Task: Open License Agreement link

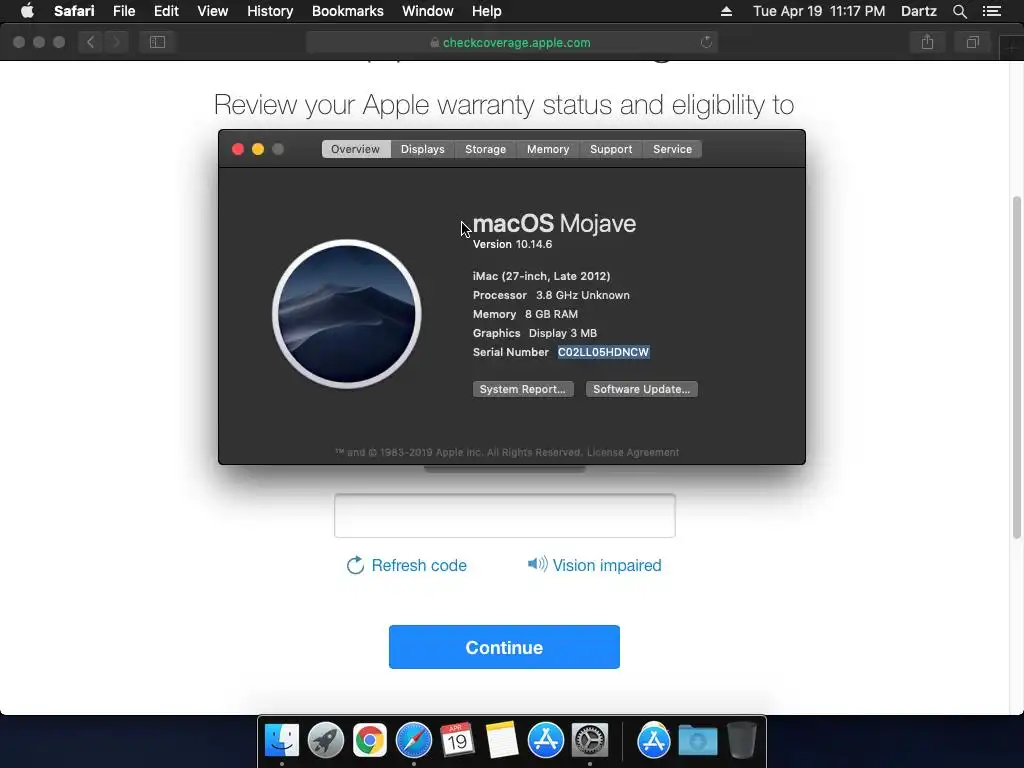Action: pyautogui.click(x=633, y=452)
